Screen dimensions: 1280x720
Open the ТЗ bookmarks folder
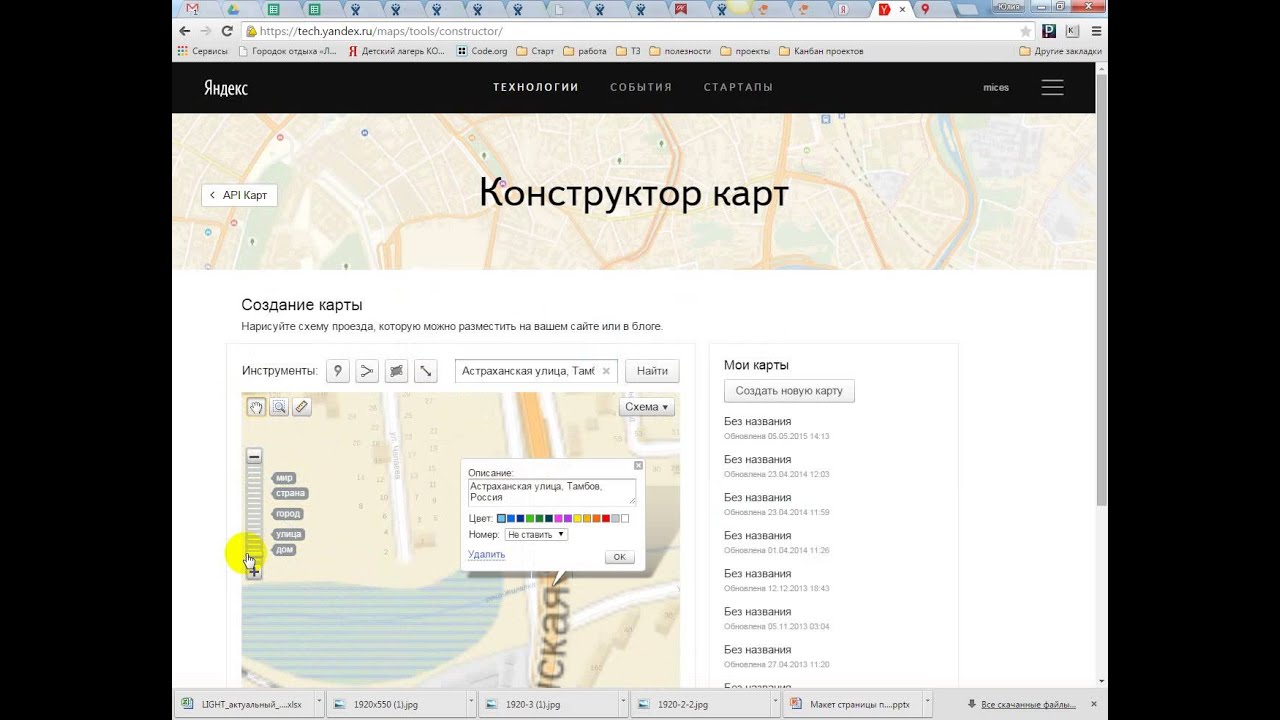[628, 51]
